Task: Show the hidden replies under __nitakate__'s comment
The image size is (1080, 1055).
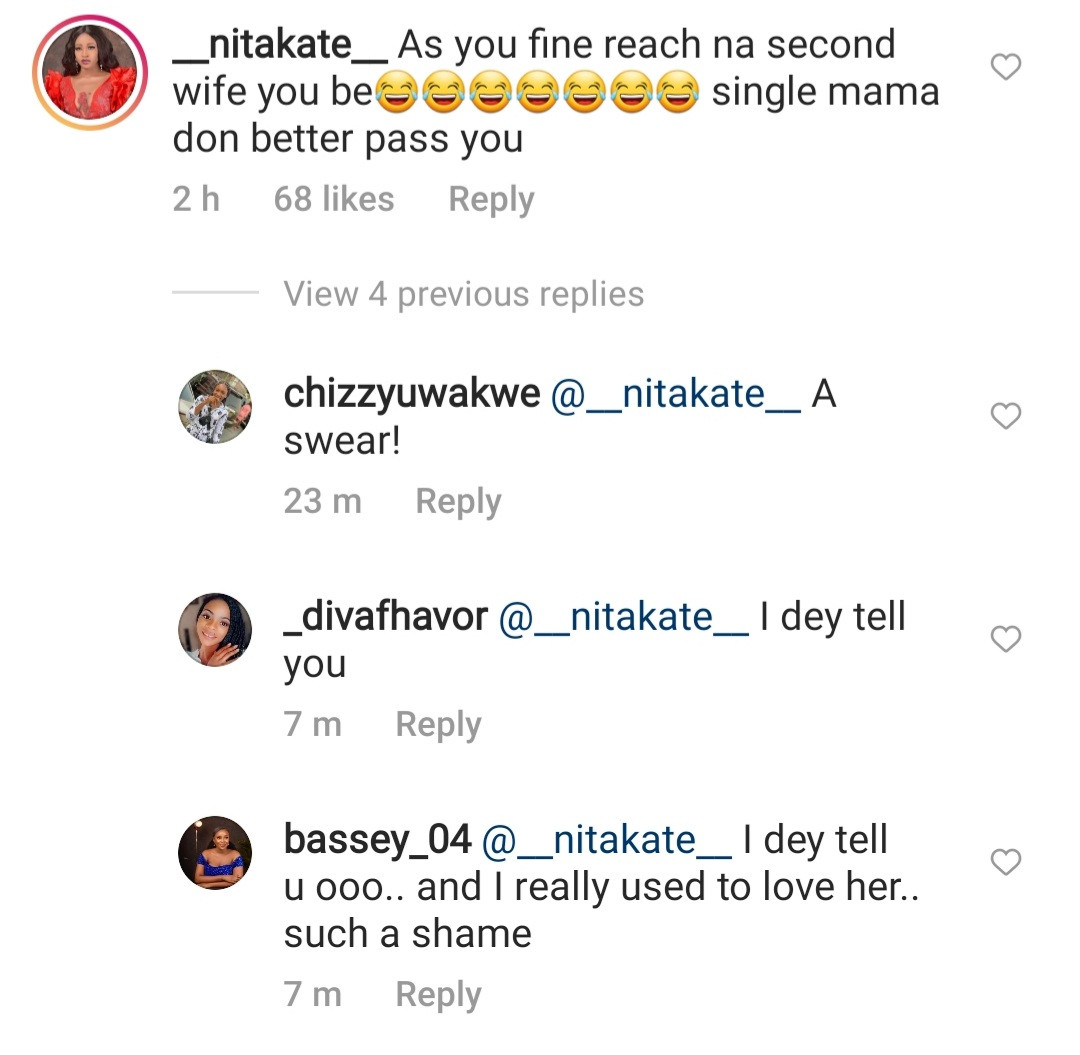Action: (463, 293)
